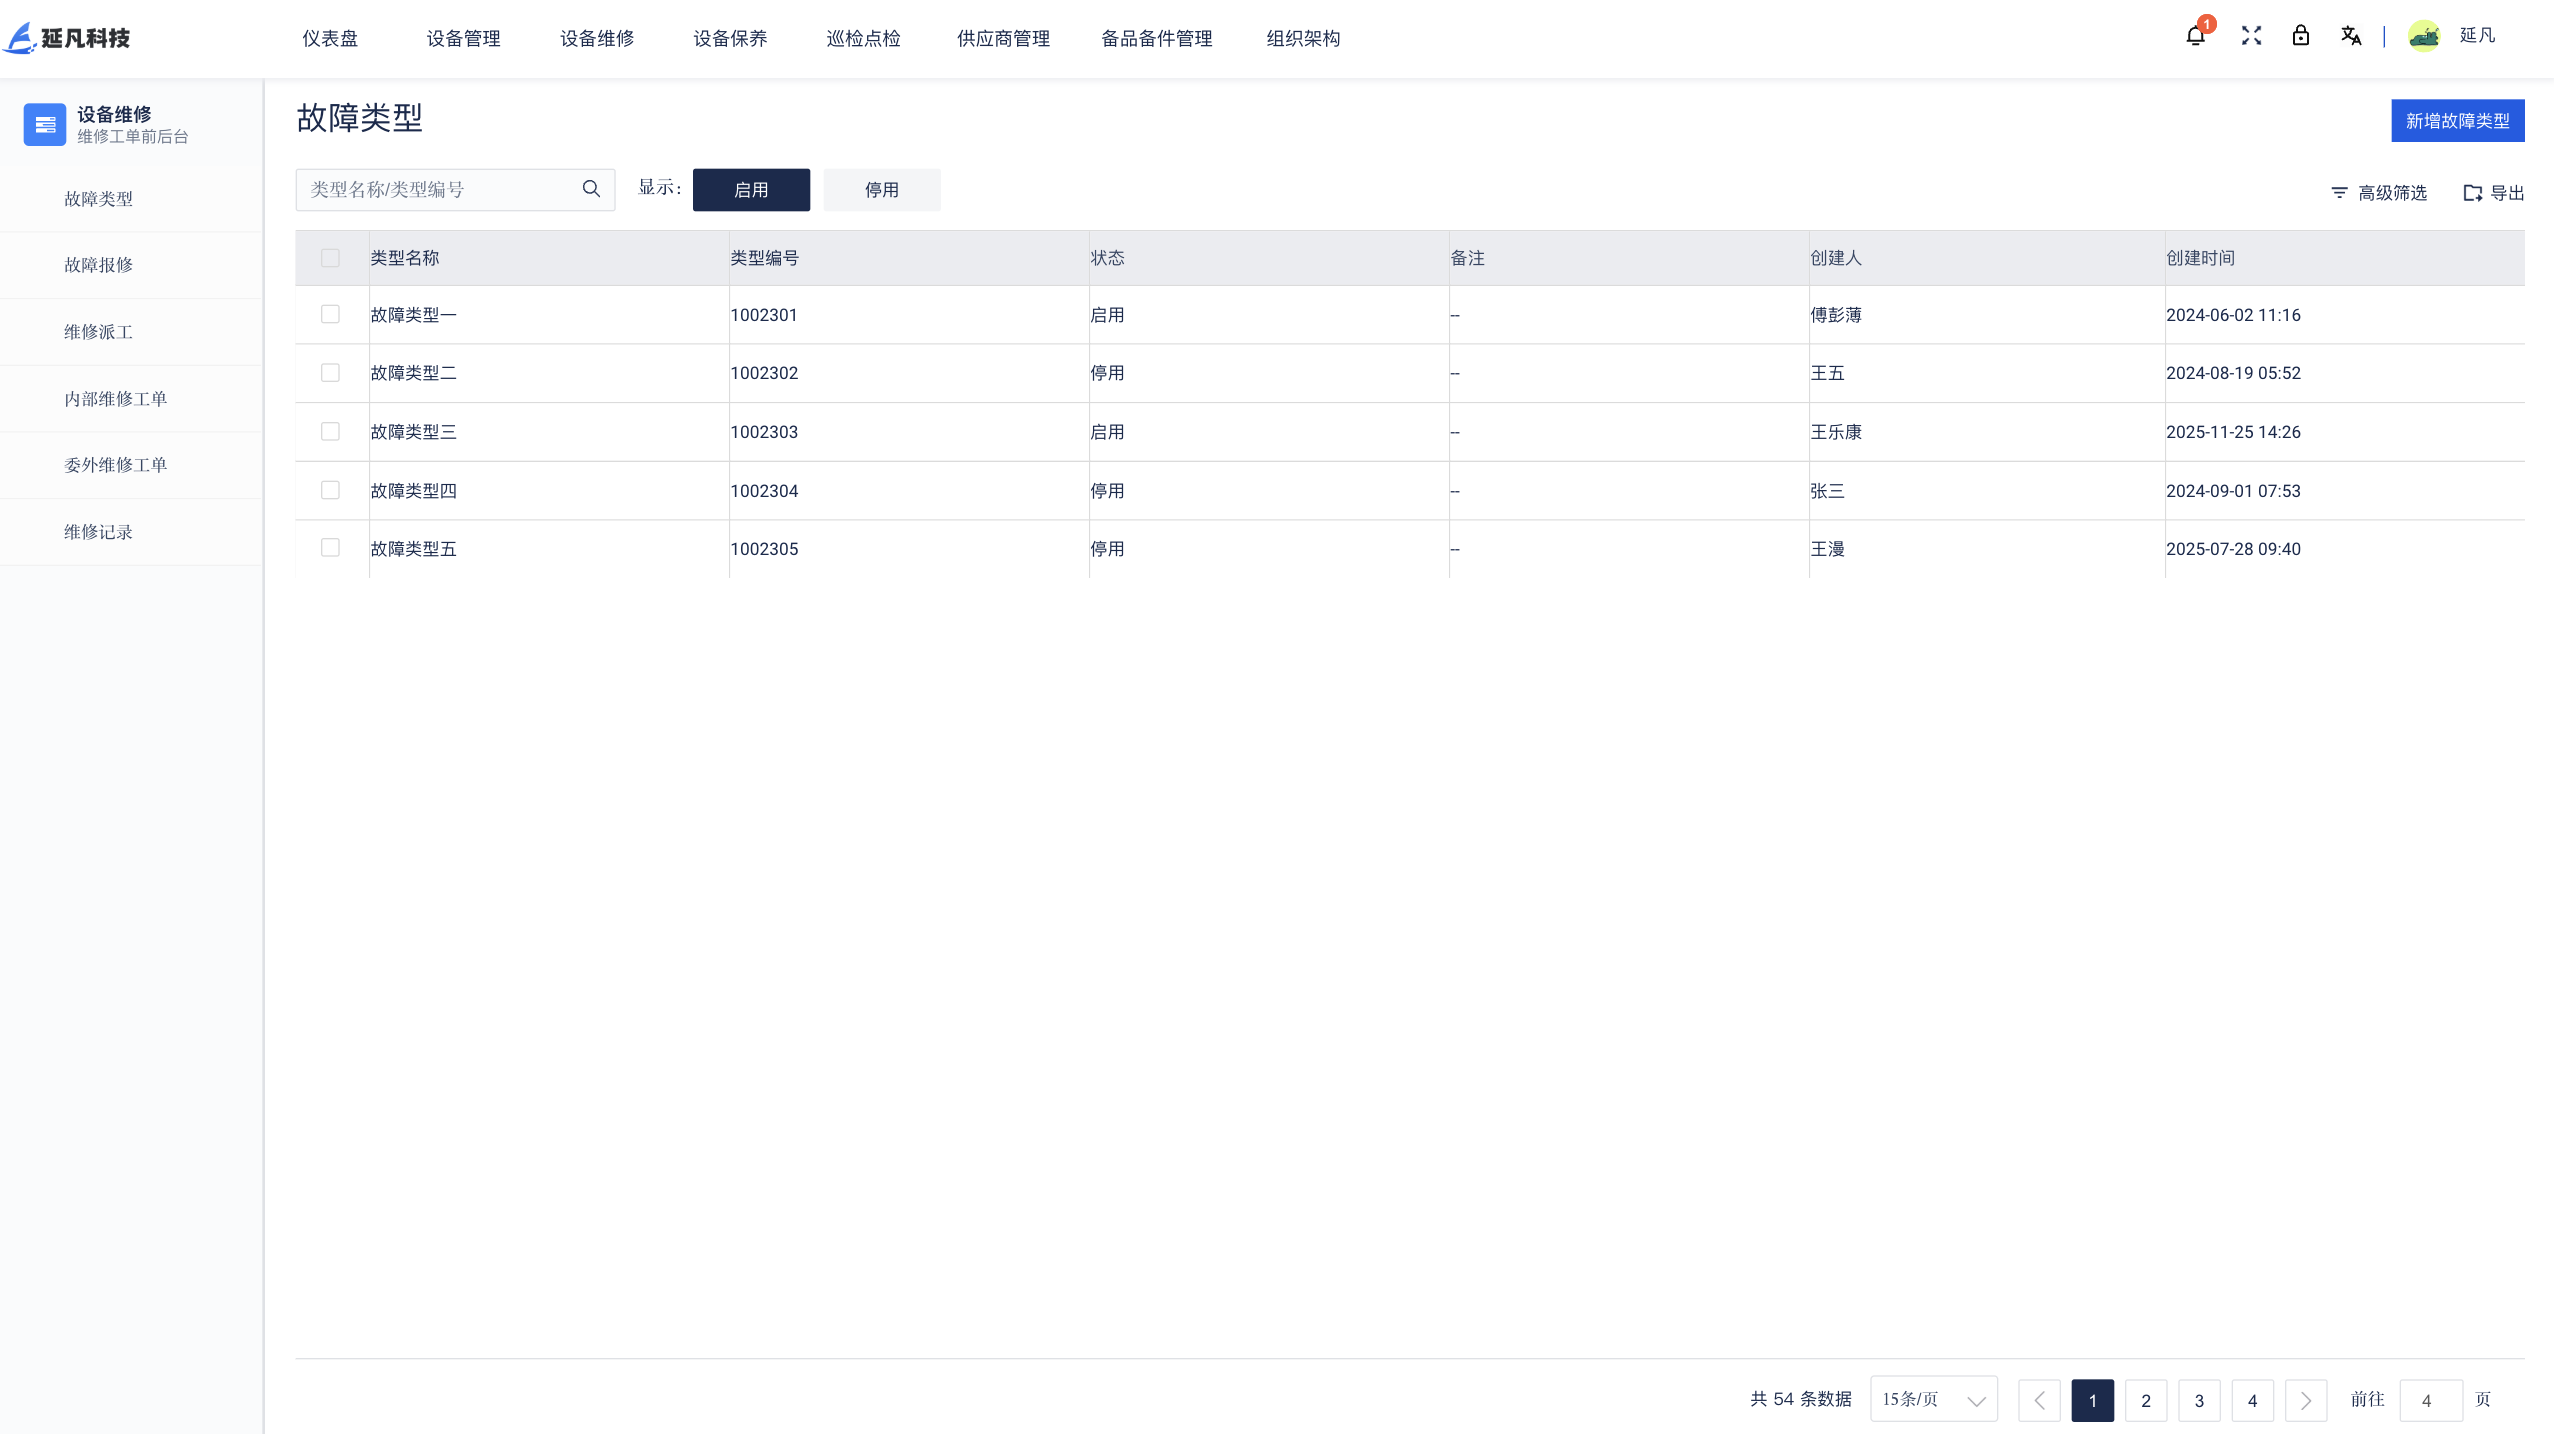
Task: Open the language translation icon
Action: pyautogui.click(x=2351, y=36)
